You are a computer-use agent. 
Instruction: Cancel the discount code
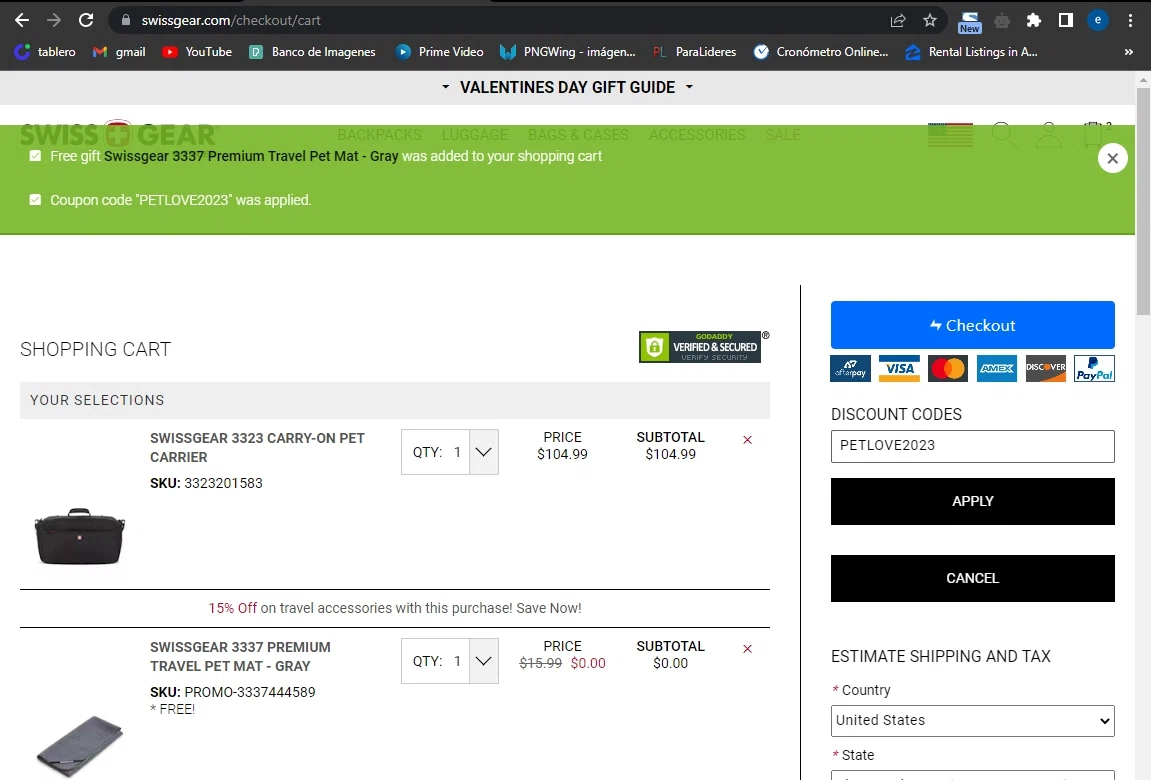coord(973,578)
